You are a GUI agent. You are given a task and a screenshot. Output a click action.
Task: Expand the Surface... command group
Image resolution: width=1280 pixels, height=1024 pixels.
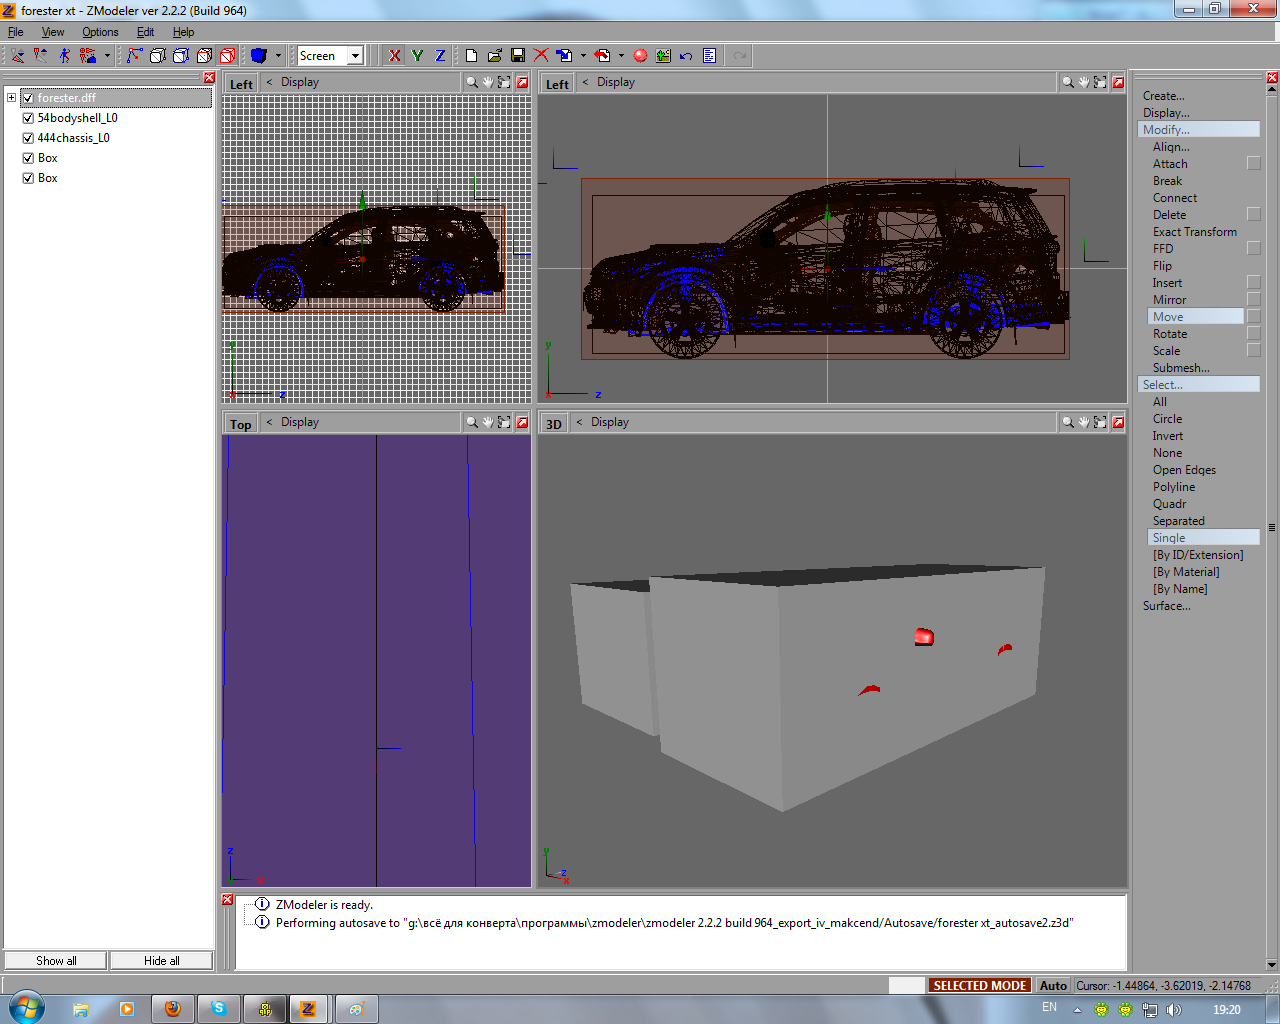1166,606
